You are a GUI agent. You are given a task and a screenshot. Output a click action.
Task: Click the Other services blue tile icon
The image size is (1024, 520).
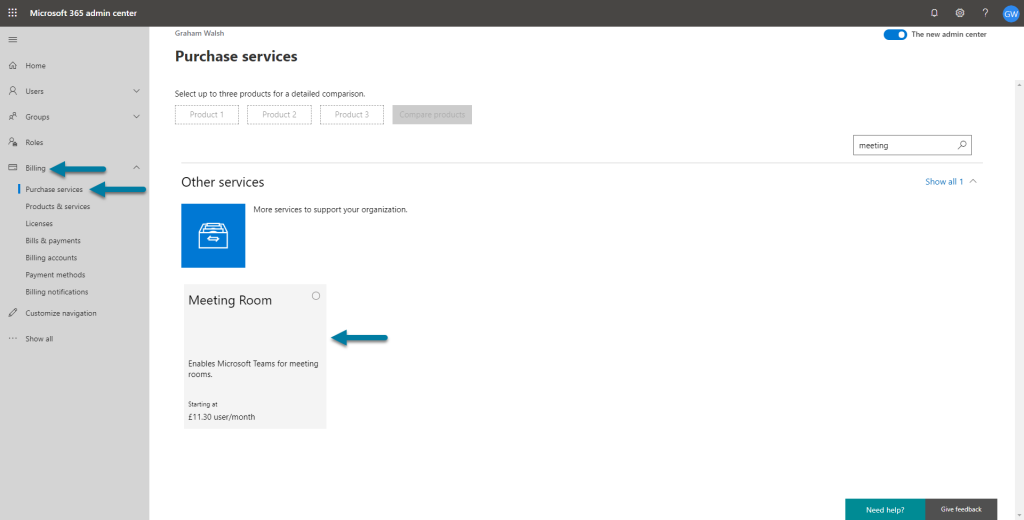click(x=213, y=236)
